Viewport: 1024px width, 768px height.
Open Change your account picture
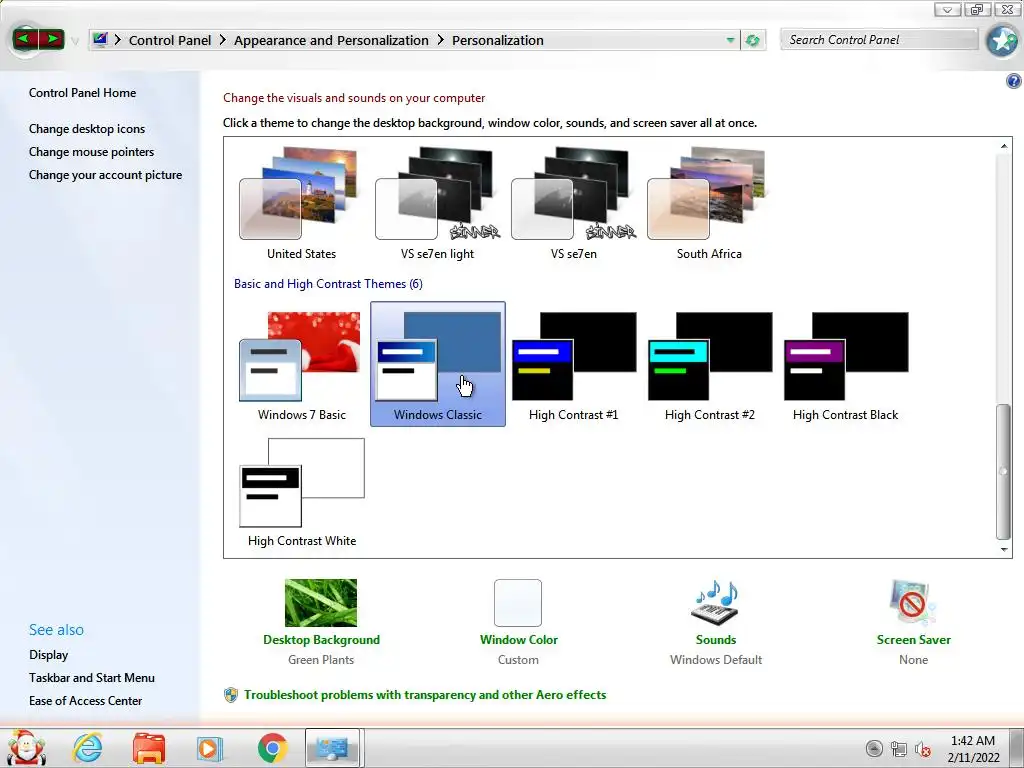pos(105,175)
